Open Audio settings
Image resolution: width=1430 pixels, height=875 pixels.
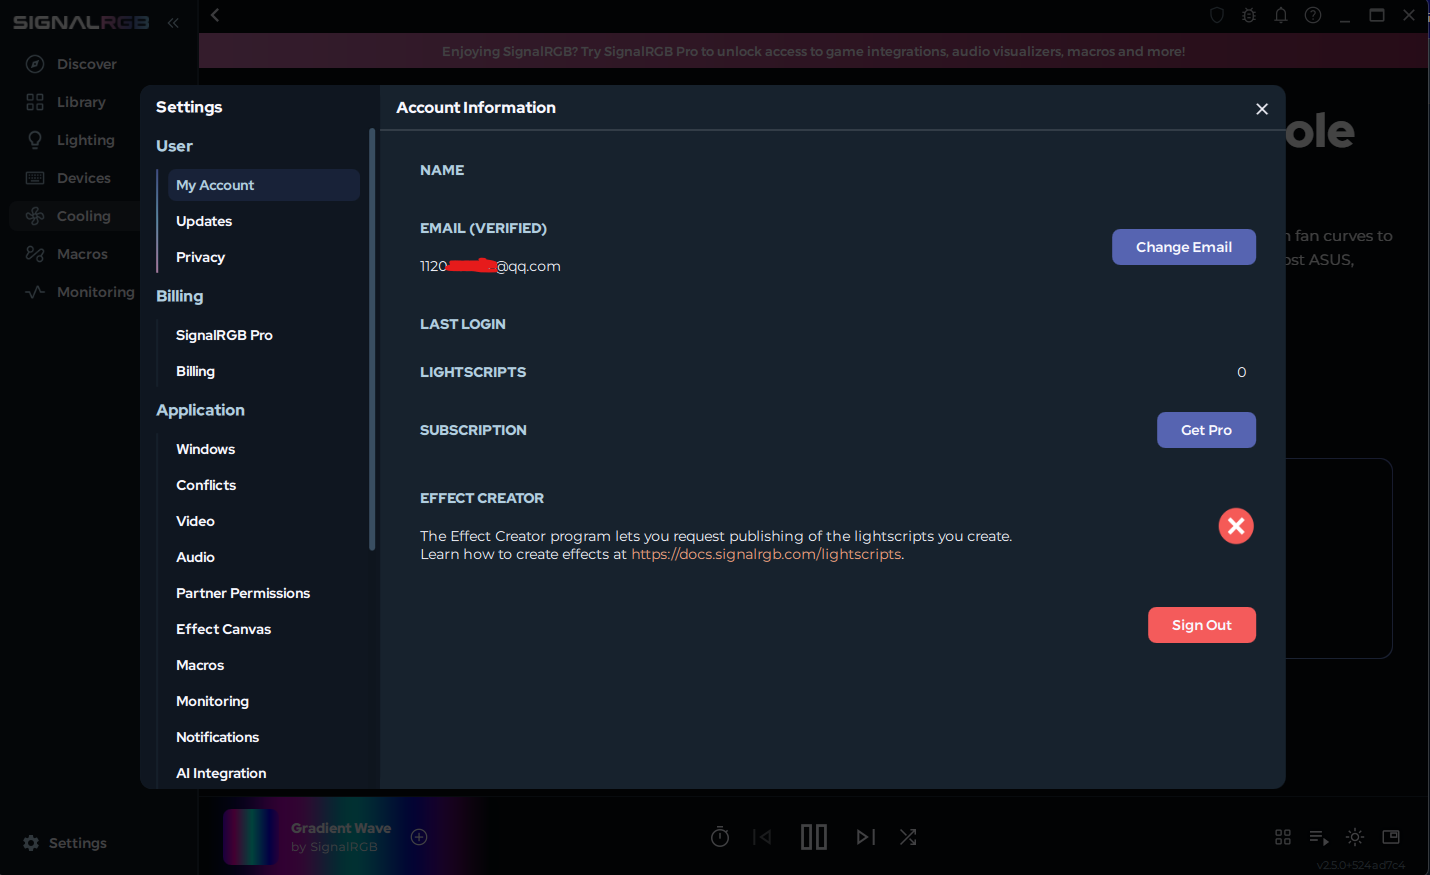tap(195, 557)
